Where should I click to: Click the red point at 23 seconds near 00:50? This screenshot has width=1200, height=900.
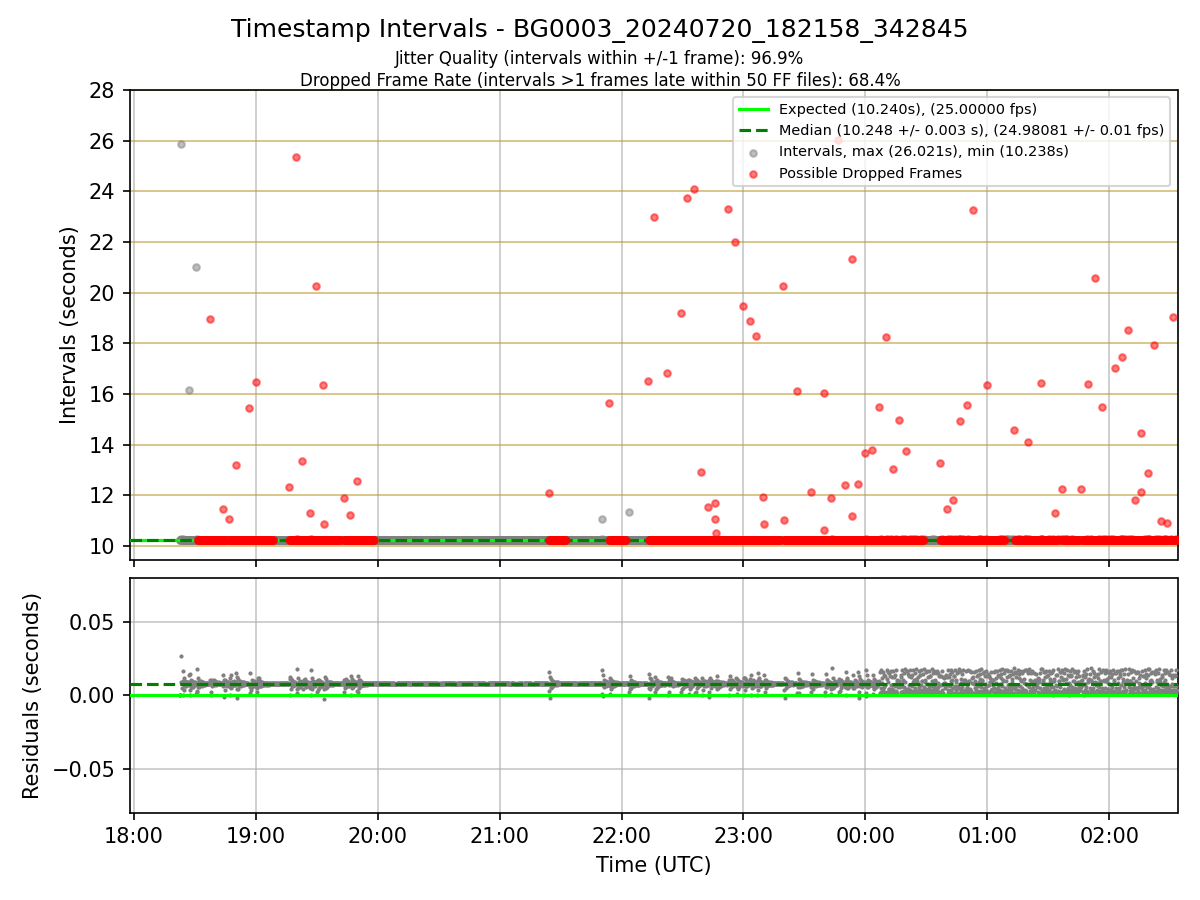point(973,210)
